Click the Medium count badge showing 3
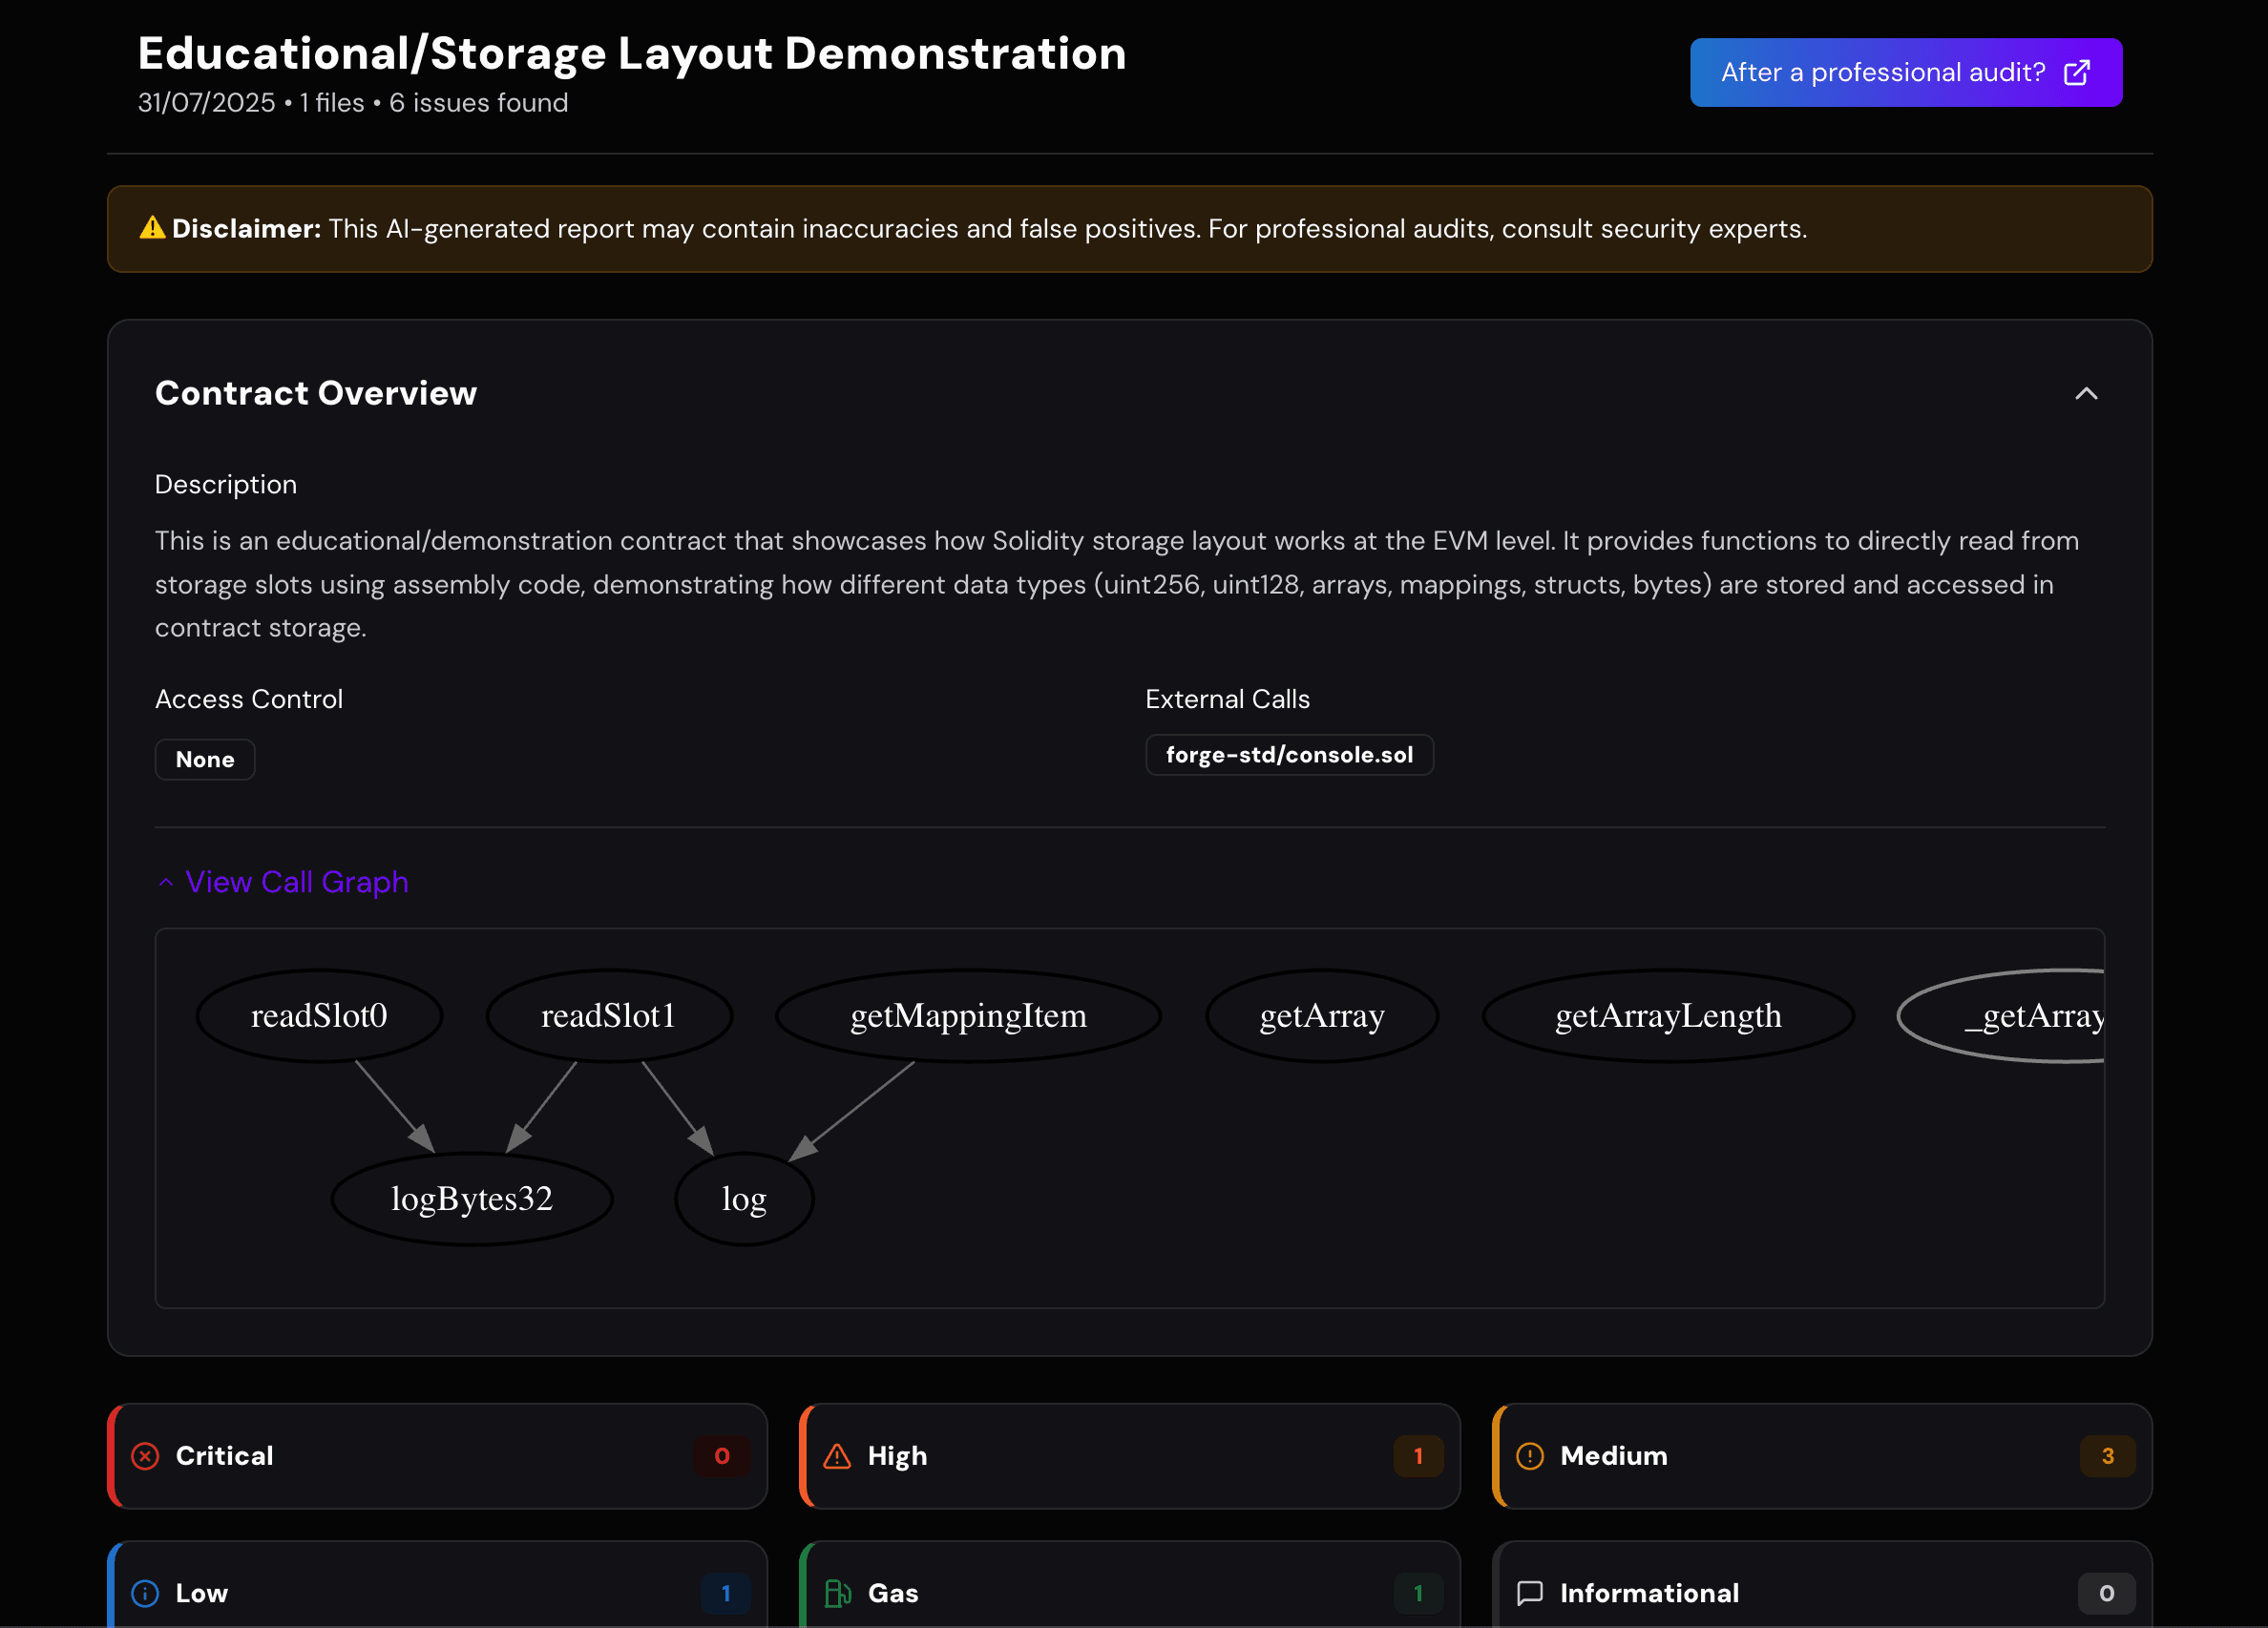 pos(2107,1456)
